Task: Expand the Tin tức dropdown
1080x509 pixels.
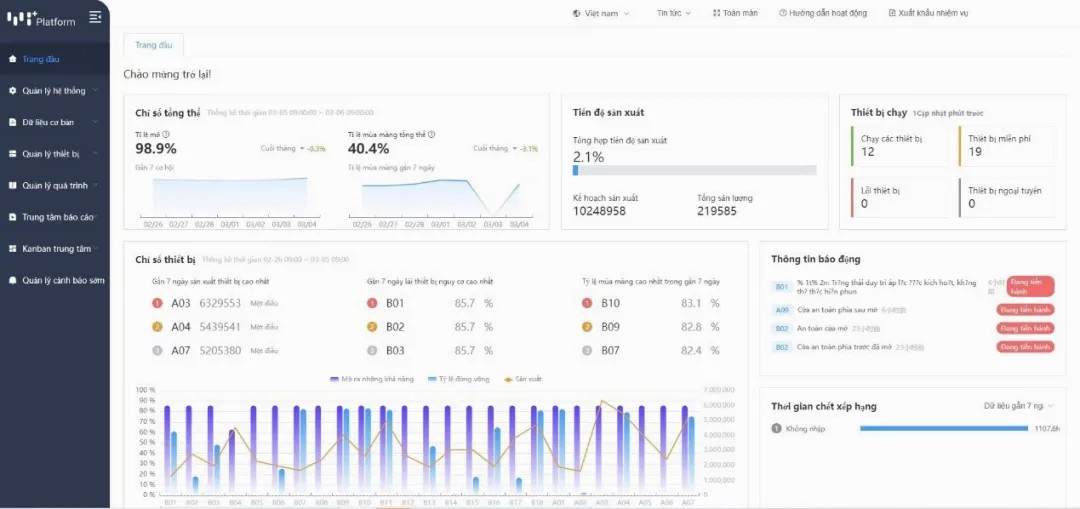Action: tap(673, 13)
